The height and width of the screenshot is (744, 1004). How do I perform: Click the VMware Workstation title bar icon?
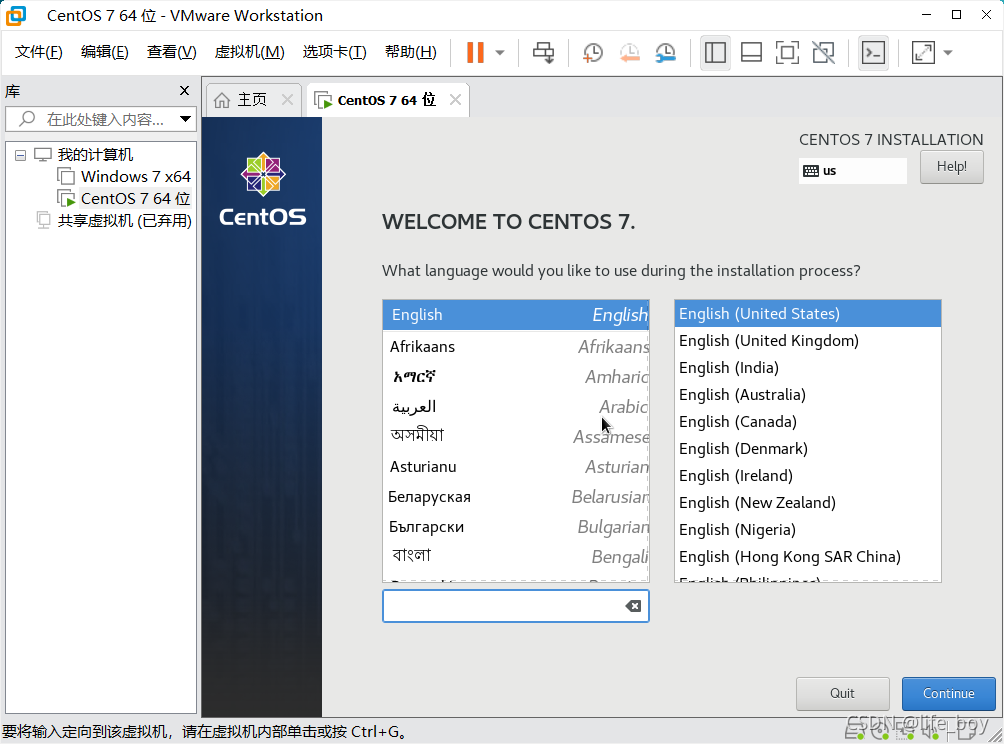click(x=16, y=15)
